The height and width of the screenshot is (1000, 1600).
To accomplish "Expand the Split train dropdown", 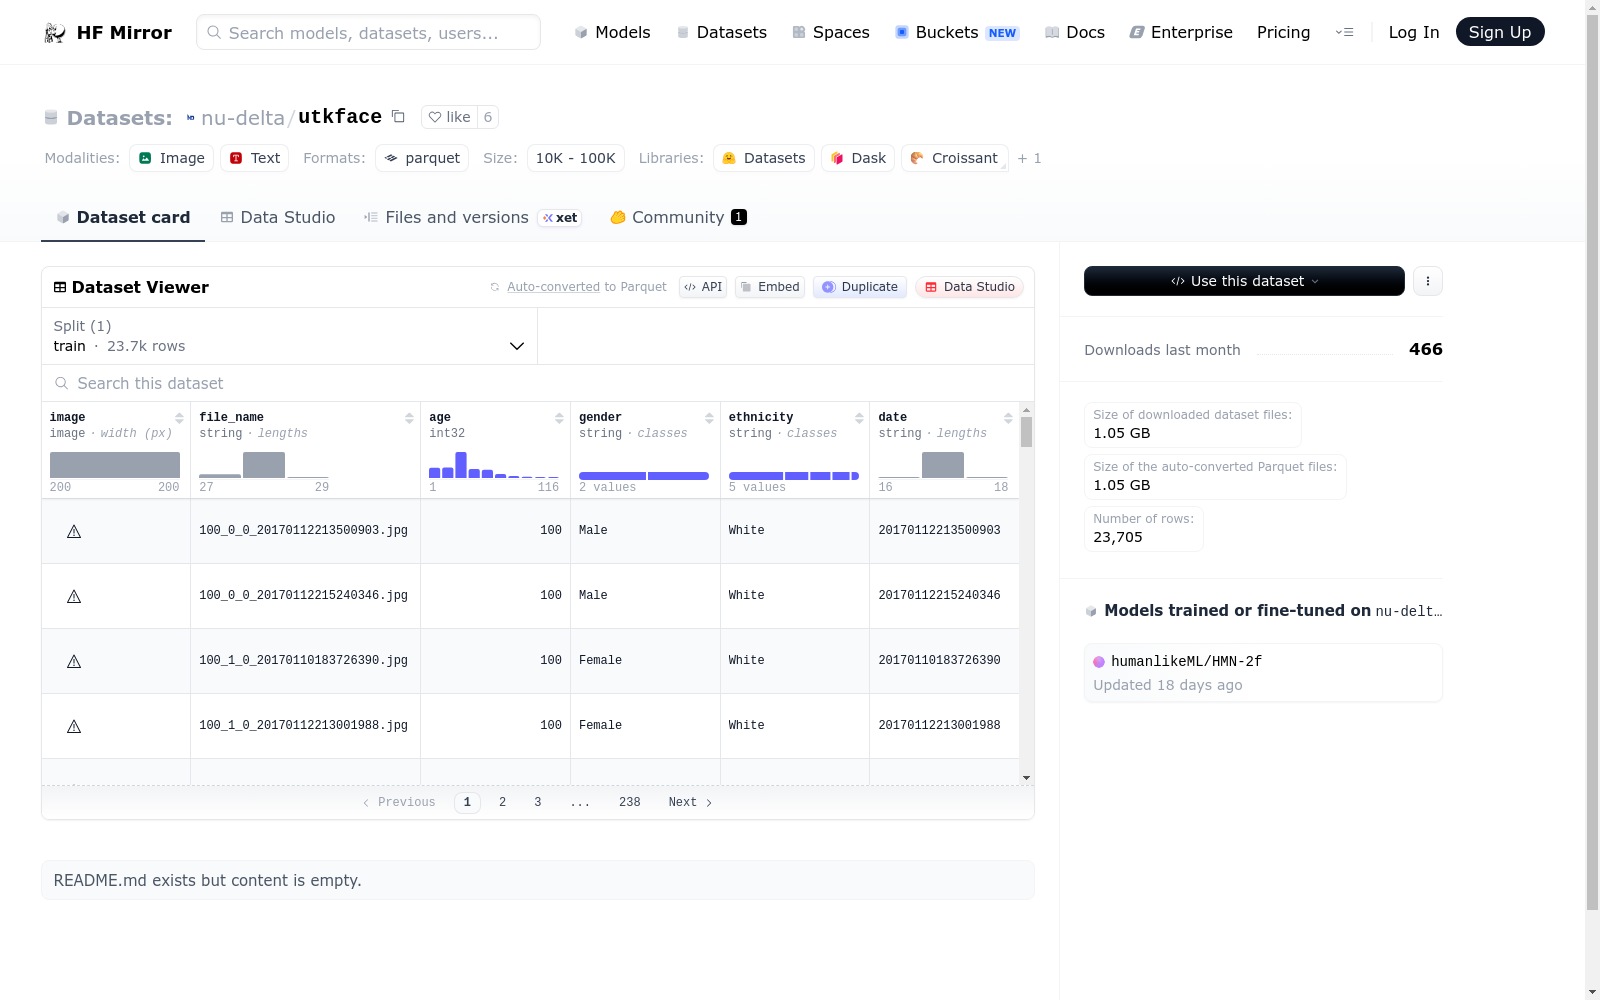I will pos(289,336).
